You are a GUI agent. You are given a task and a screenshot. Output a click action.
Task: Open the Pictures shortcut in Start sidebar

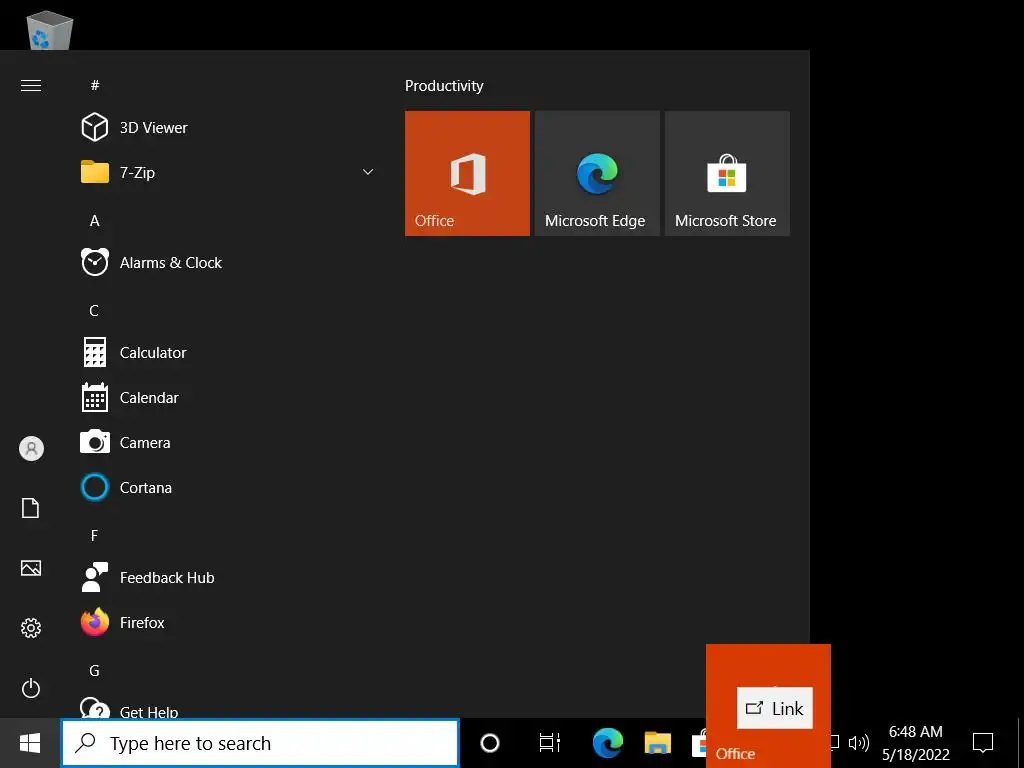tap(31, 568)
